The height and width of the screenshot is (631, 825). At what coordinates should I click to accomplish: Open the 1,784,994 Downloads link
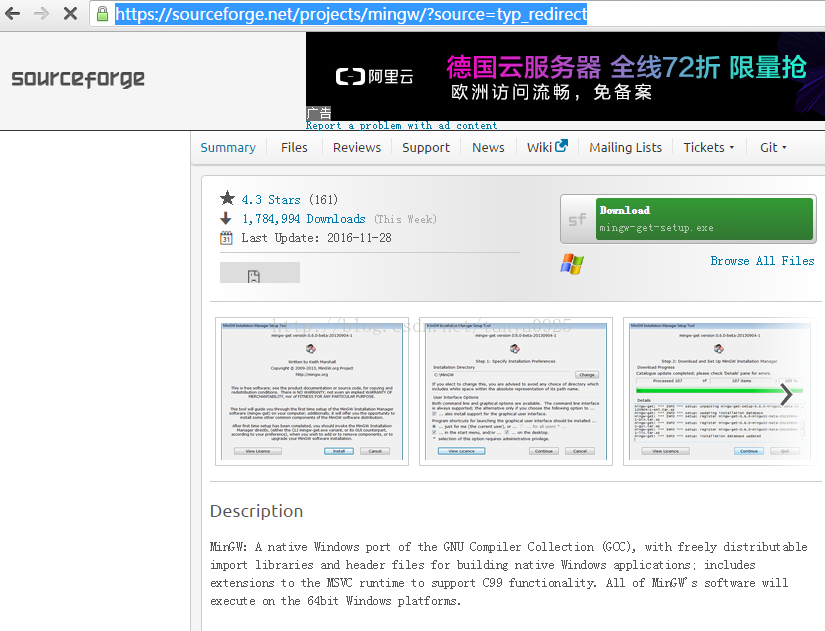(x=304, y=219)
